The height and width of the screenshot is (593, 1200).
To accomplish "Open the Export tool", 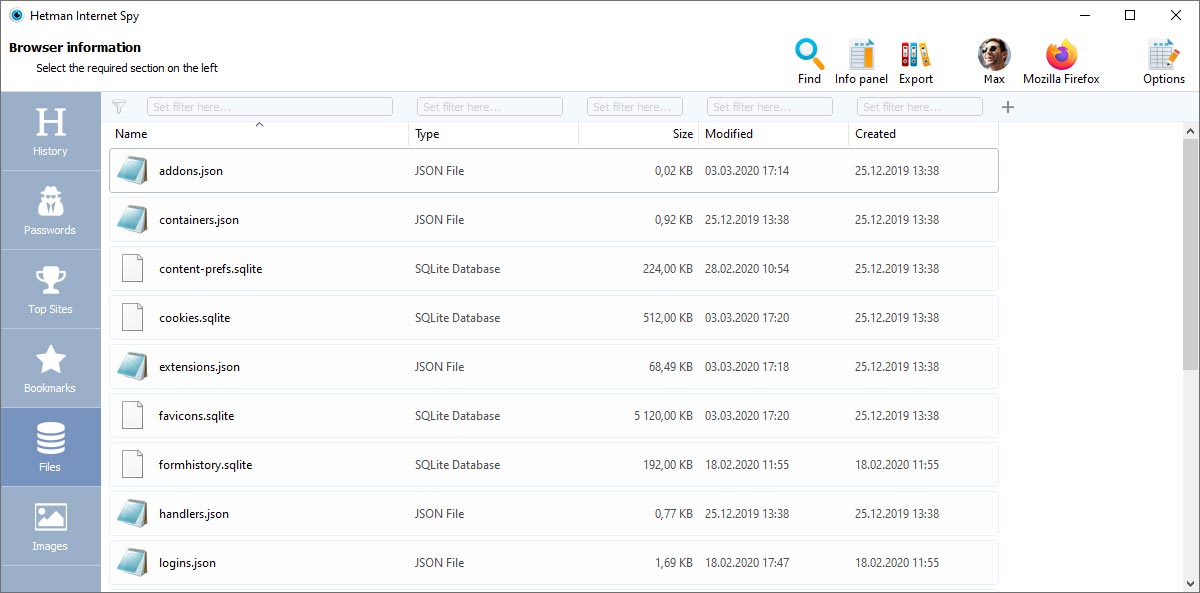I will click(915, 61).
